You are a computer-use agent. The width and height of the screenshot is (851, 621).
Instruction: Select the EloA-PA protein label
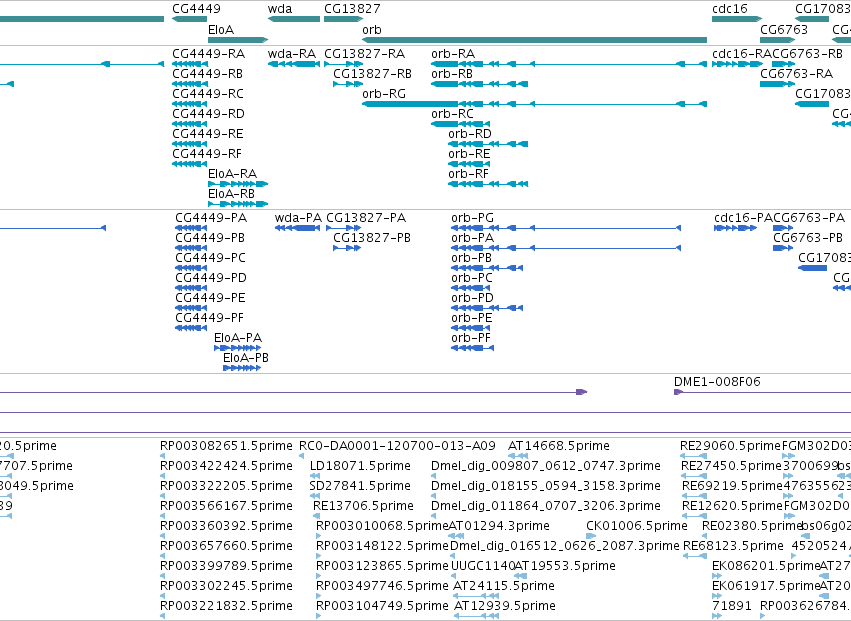click(x=238, y=338)
